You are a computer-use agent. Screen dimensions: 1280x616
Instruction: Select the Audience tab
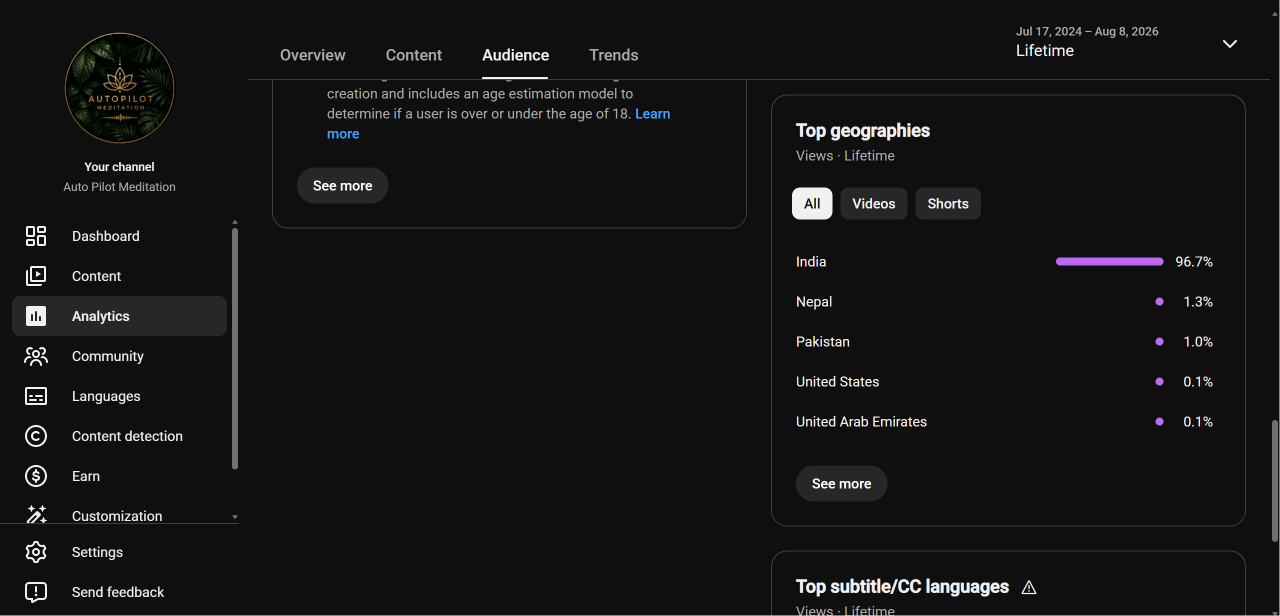516,55
